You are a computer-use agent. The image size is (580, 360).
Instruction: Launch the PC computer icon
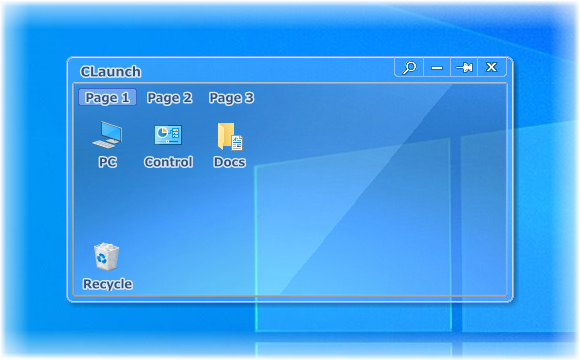pyautogui.click(x=107, y=135)
